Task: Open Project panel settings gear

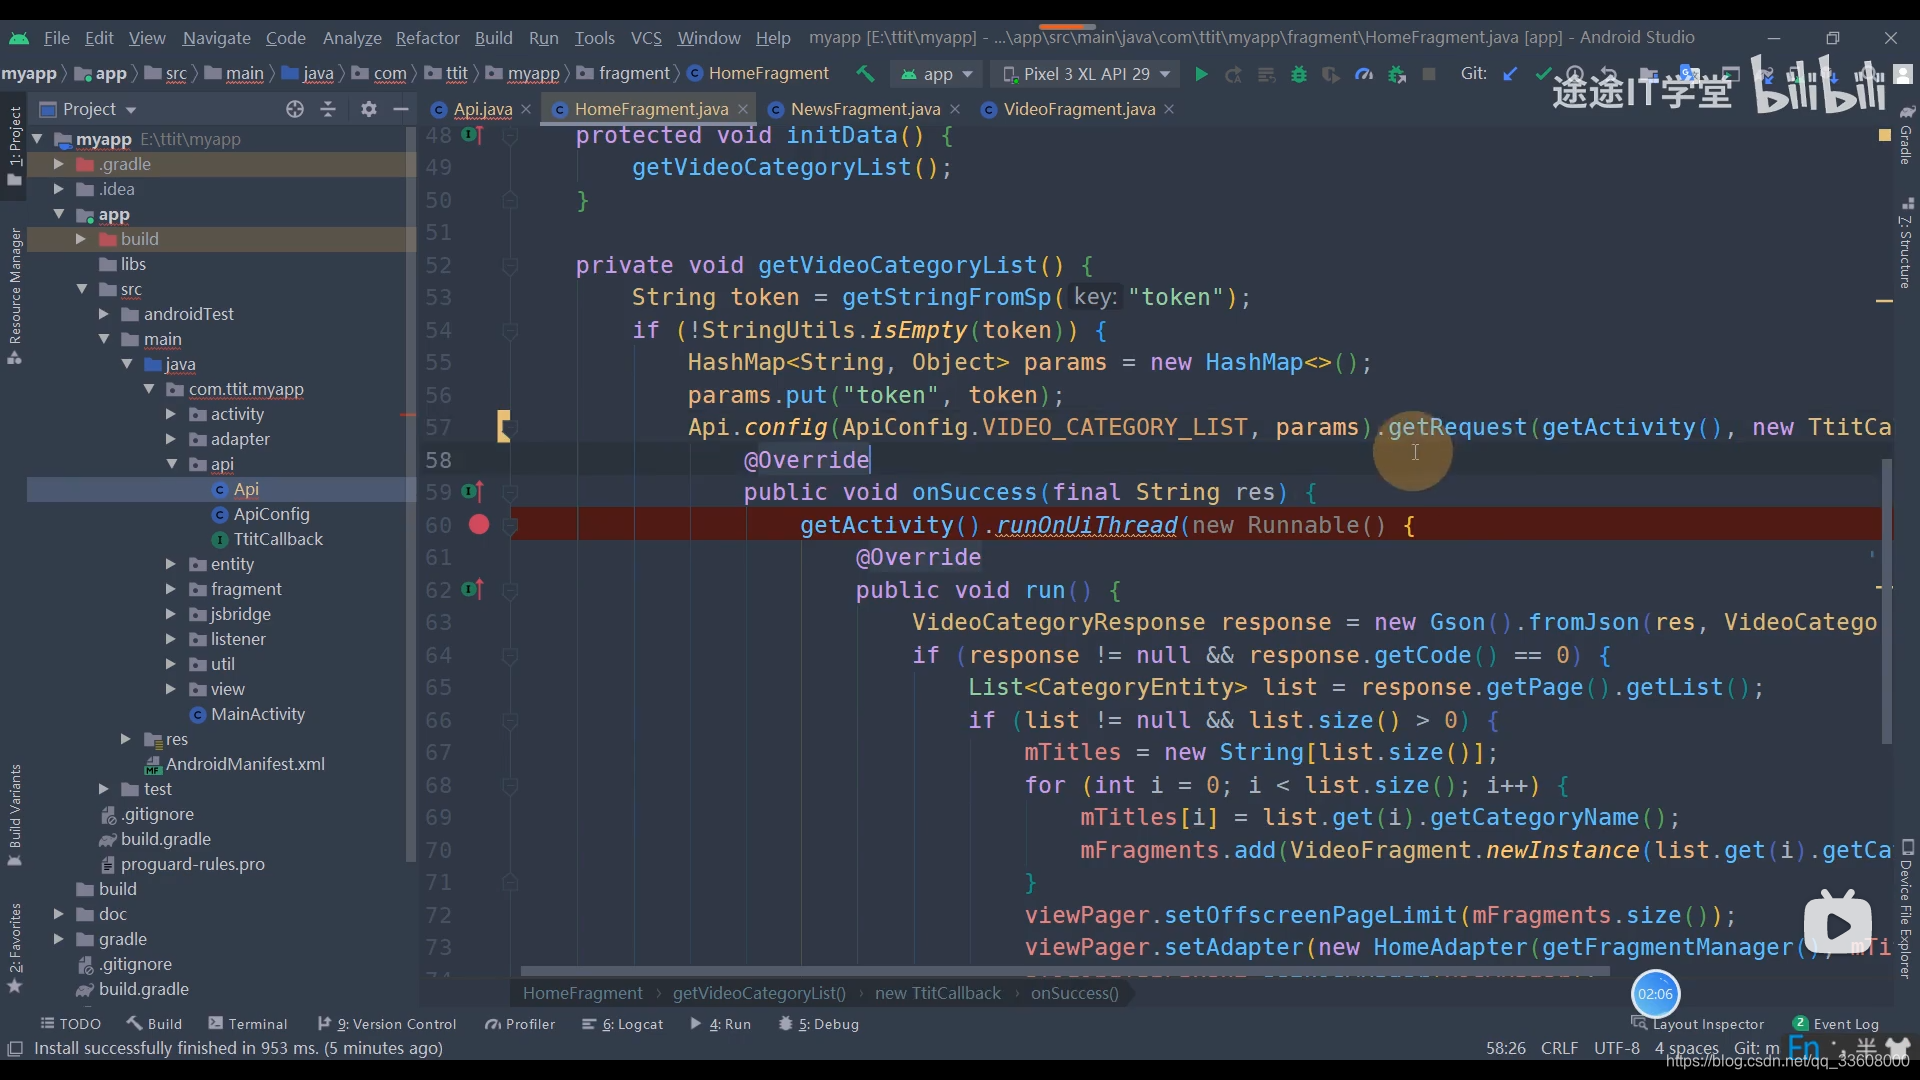Action: 368,109
